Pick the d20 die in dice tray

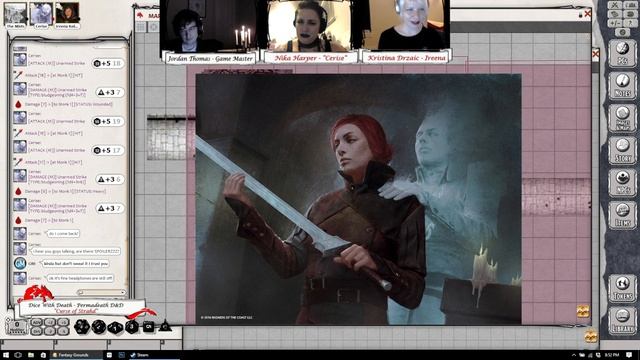(82, 327)
